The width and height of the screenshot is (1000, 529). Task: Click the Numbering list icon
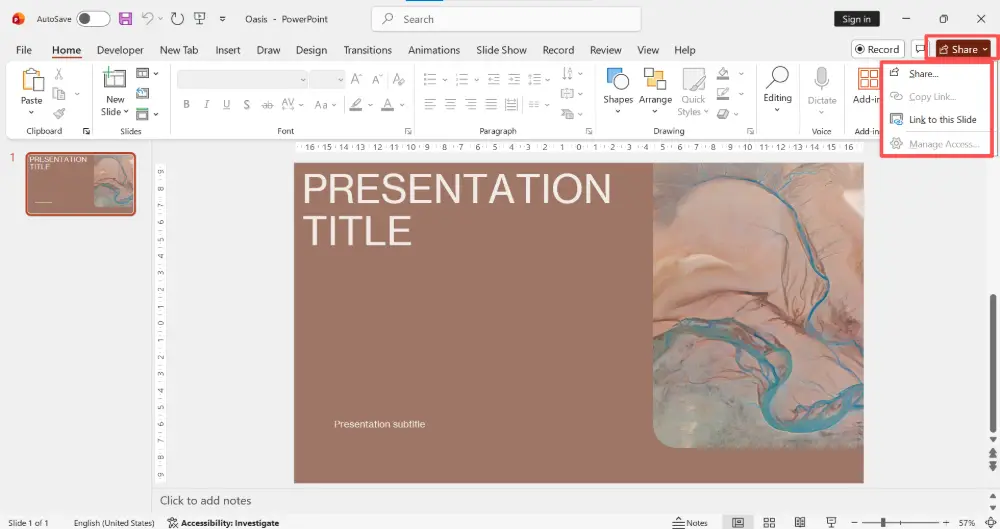point(462,79)
